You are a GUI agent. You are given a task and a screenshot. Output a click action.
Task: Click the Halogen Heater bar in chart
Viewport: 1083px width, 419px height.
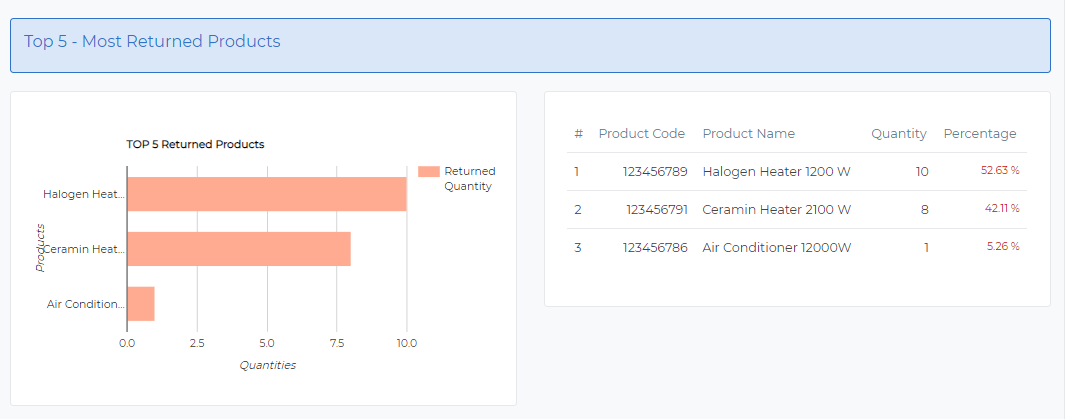pos(266,194)
